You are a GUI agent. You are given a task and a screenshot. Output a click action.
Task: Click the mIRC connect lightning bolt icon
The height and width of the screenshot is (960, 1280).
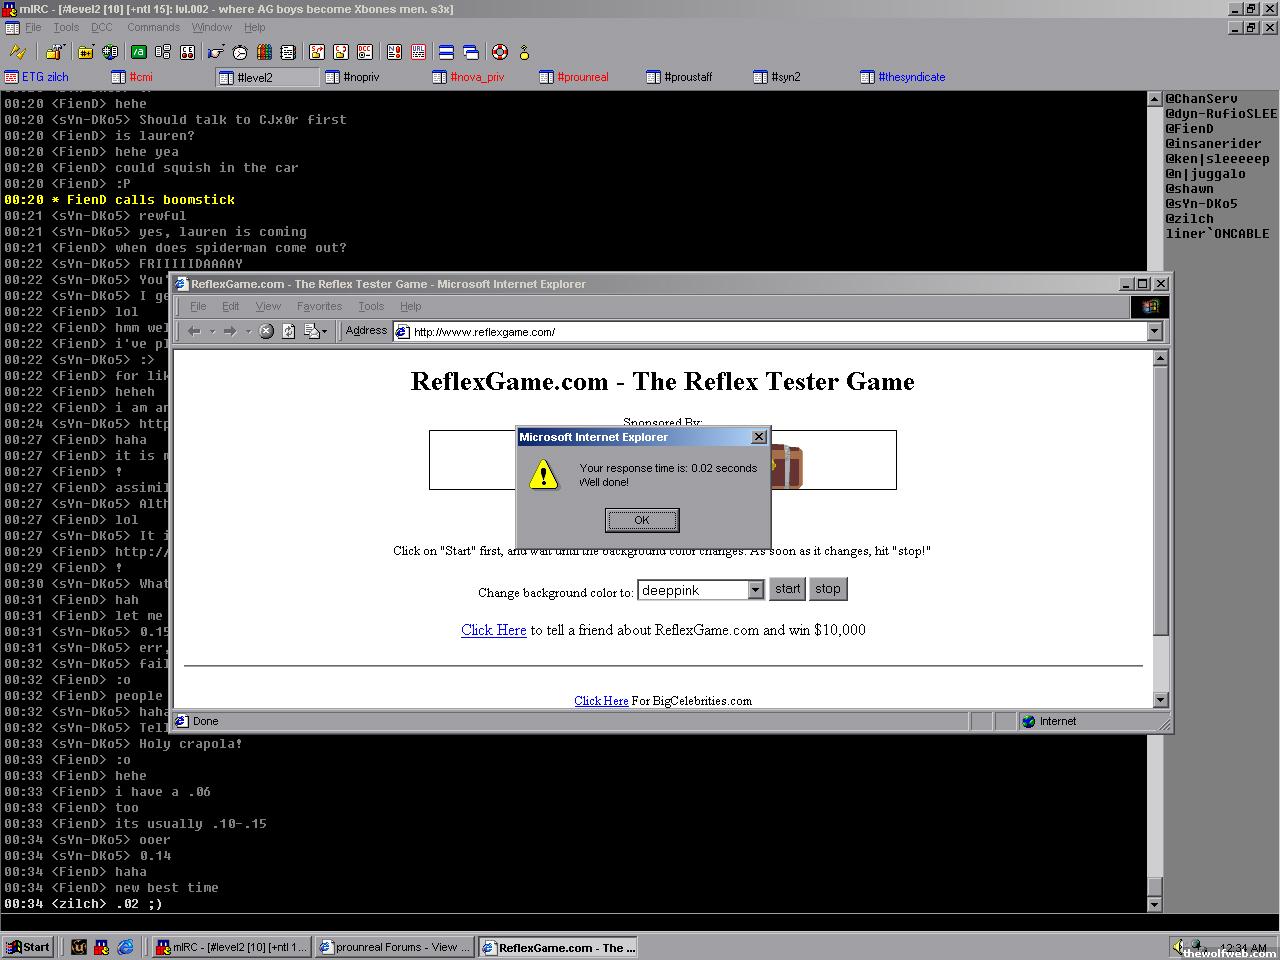[x=17, y=52]
